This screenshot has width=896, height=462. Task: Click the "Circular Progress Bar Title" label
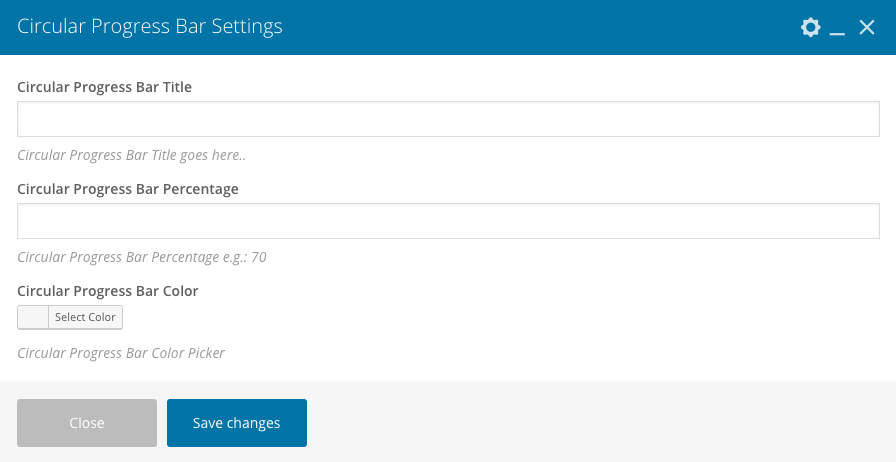[x=105, y=87]
